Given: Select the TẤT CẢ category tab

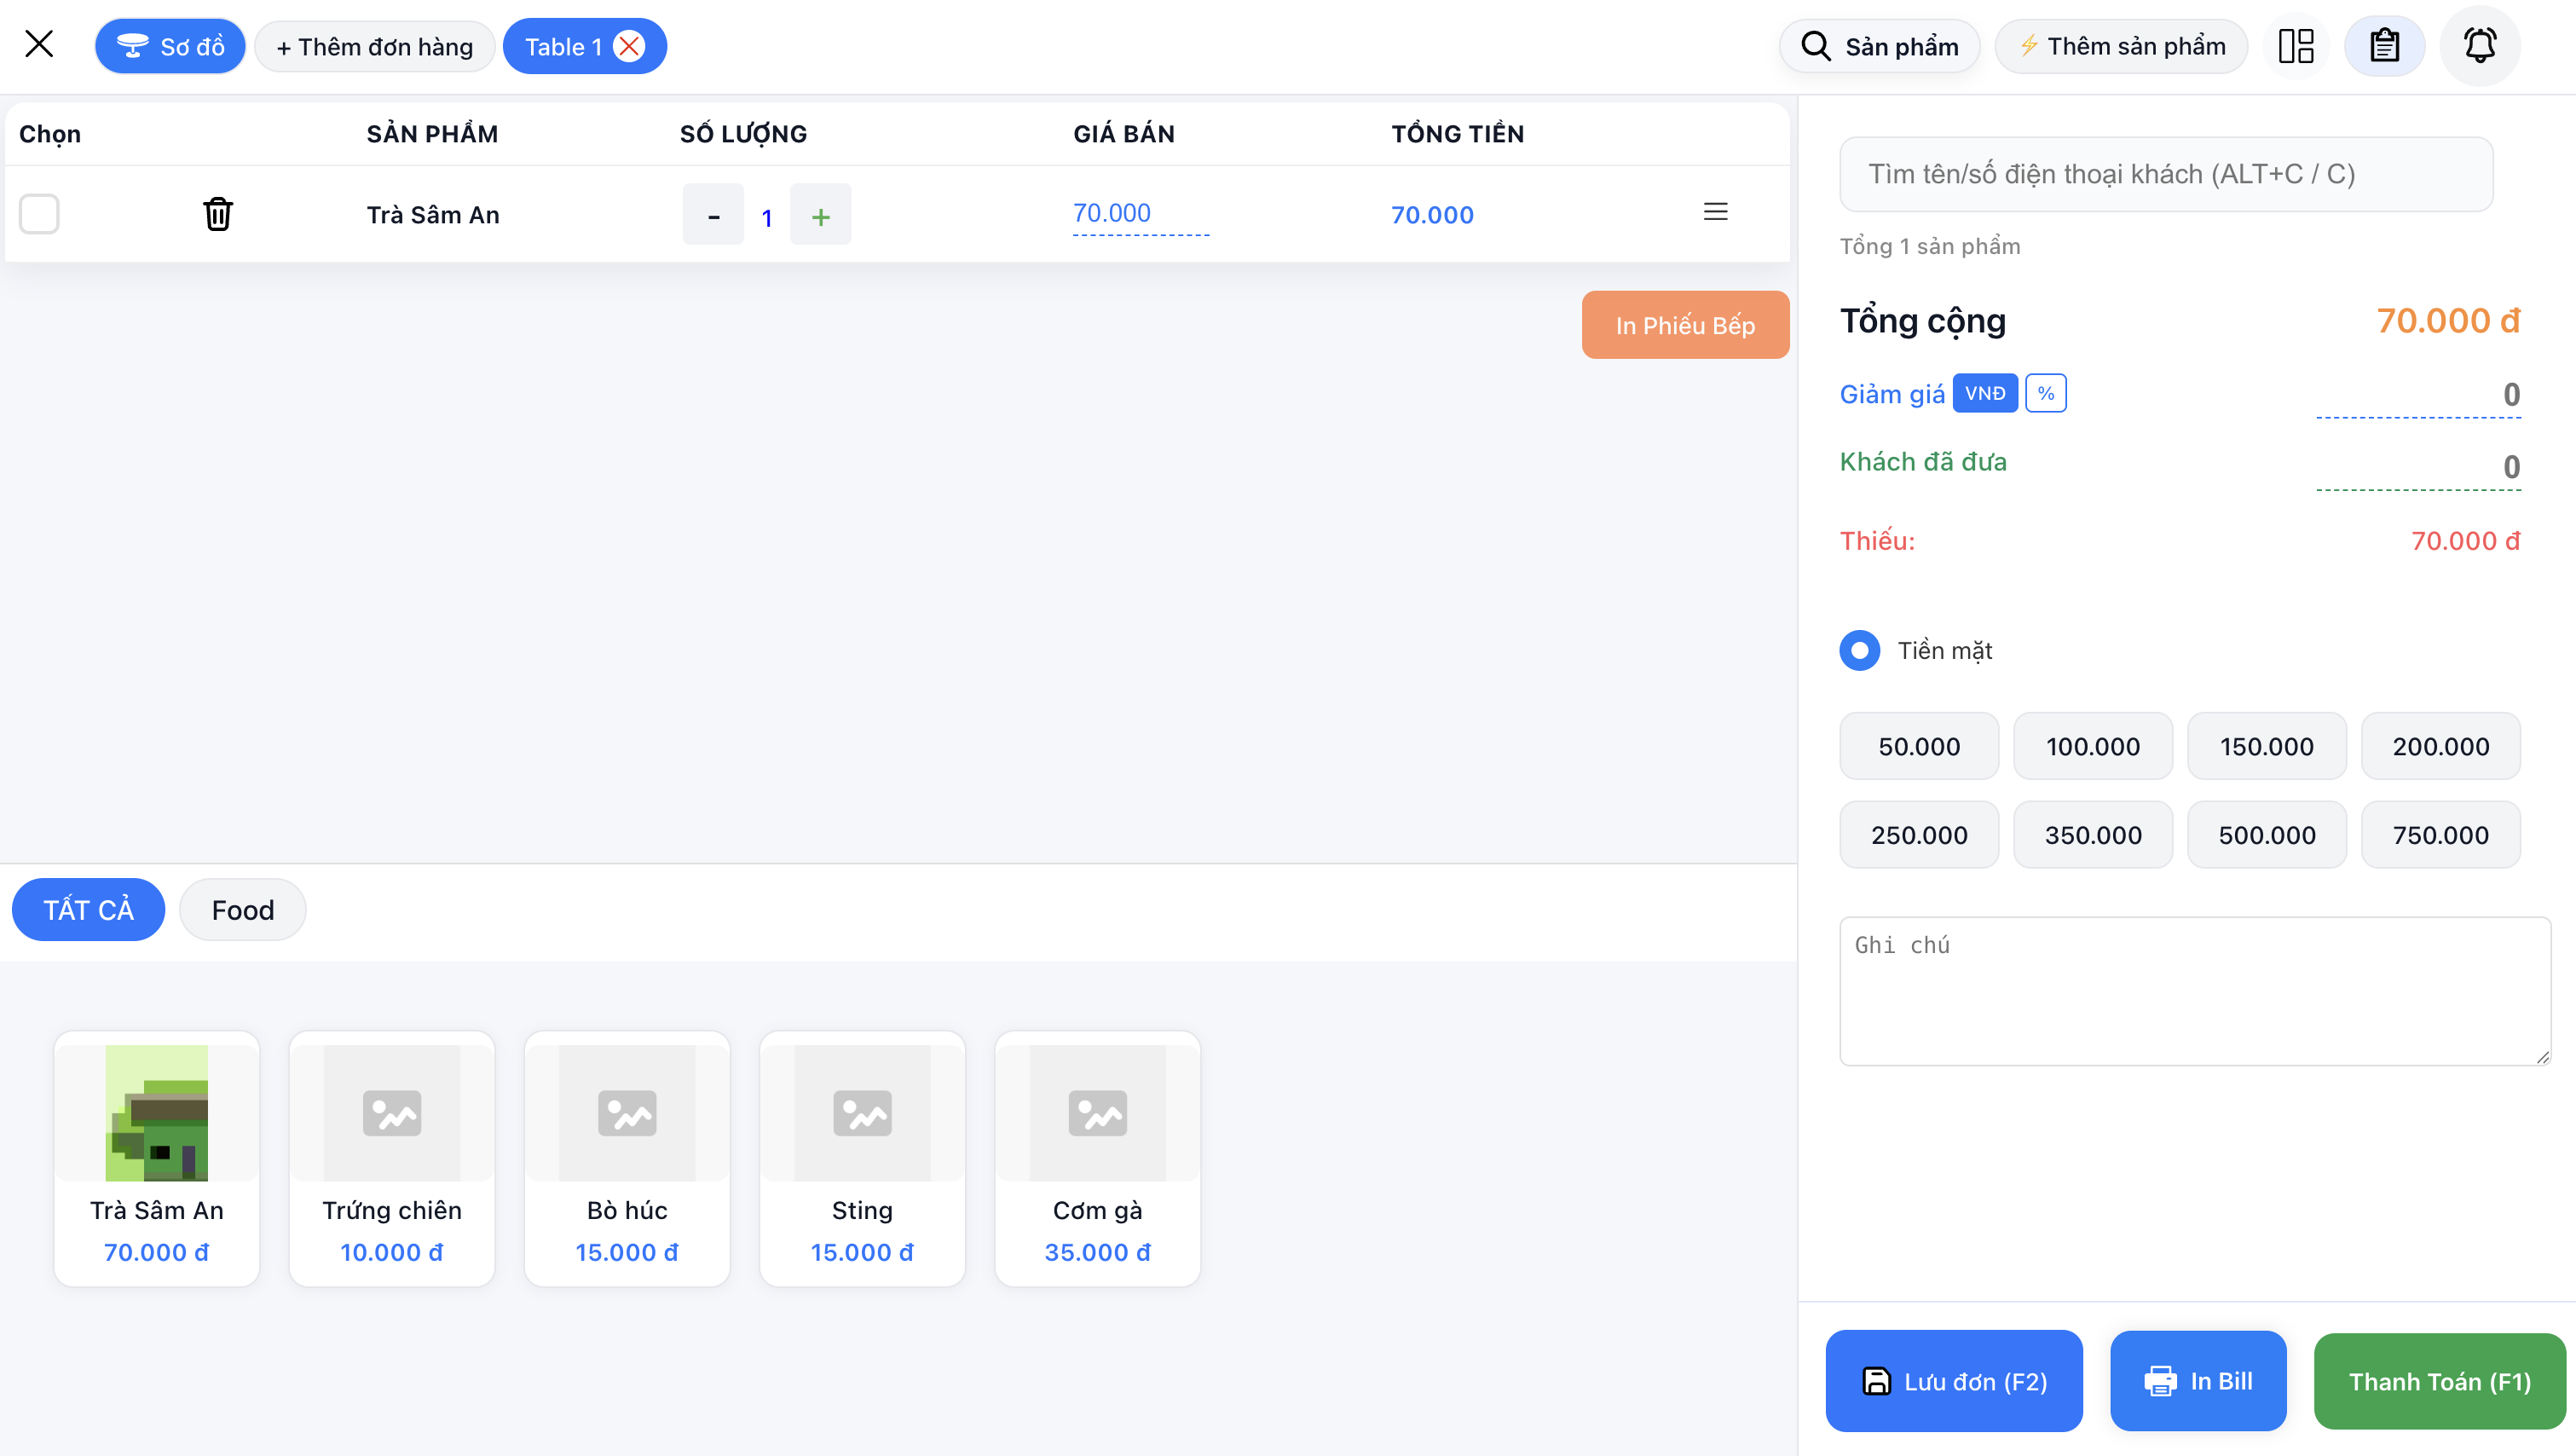Looking at the screenshot, I should click(x=88, y=910).
